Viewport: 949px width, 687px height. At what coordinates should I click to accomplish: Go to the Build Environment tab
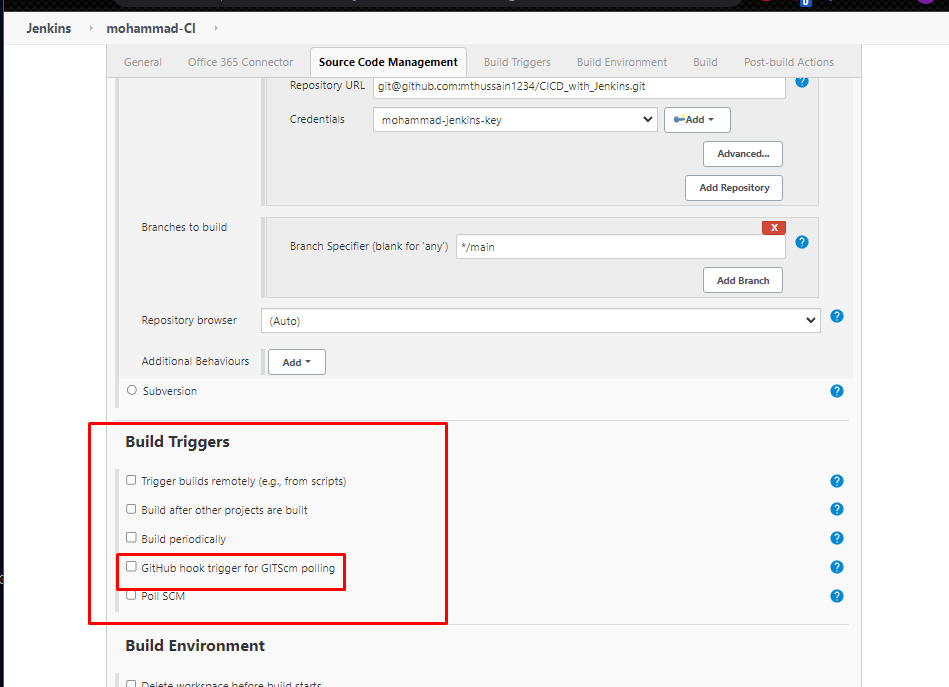pyautogui.click(x=622, y=62)
